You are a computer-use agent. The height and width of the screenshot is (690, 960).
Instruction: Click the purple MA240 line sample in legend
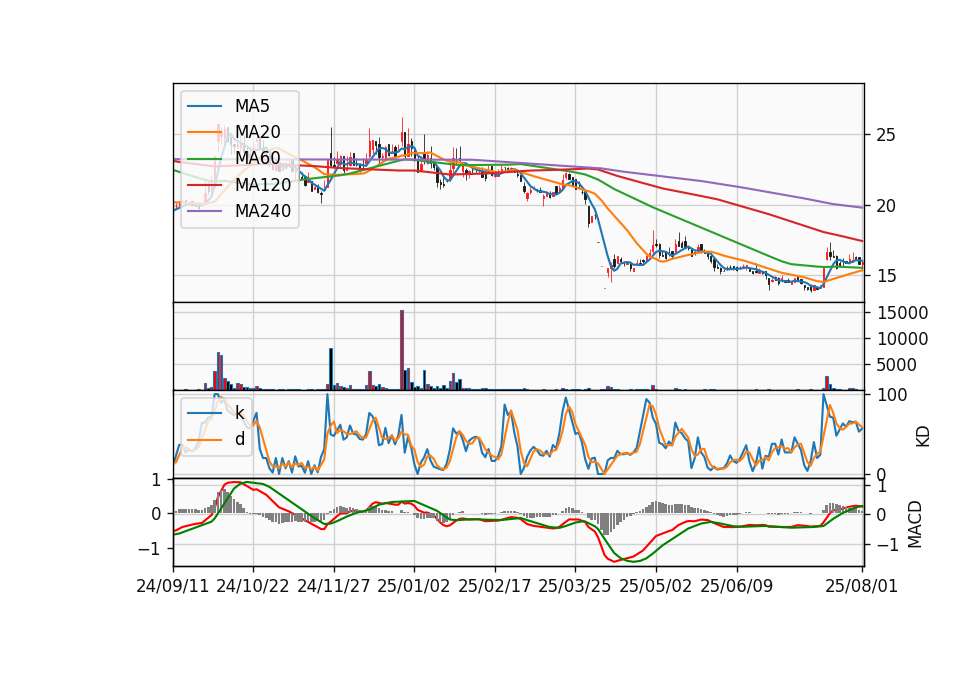click(x=204, y=211)
